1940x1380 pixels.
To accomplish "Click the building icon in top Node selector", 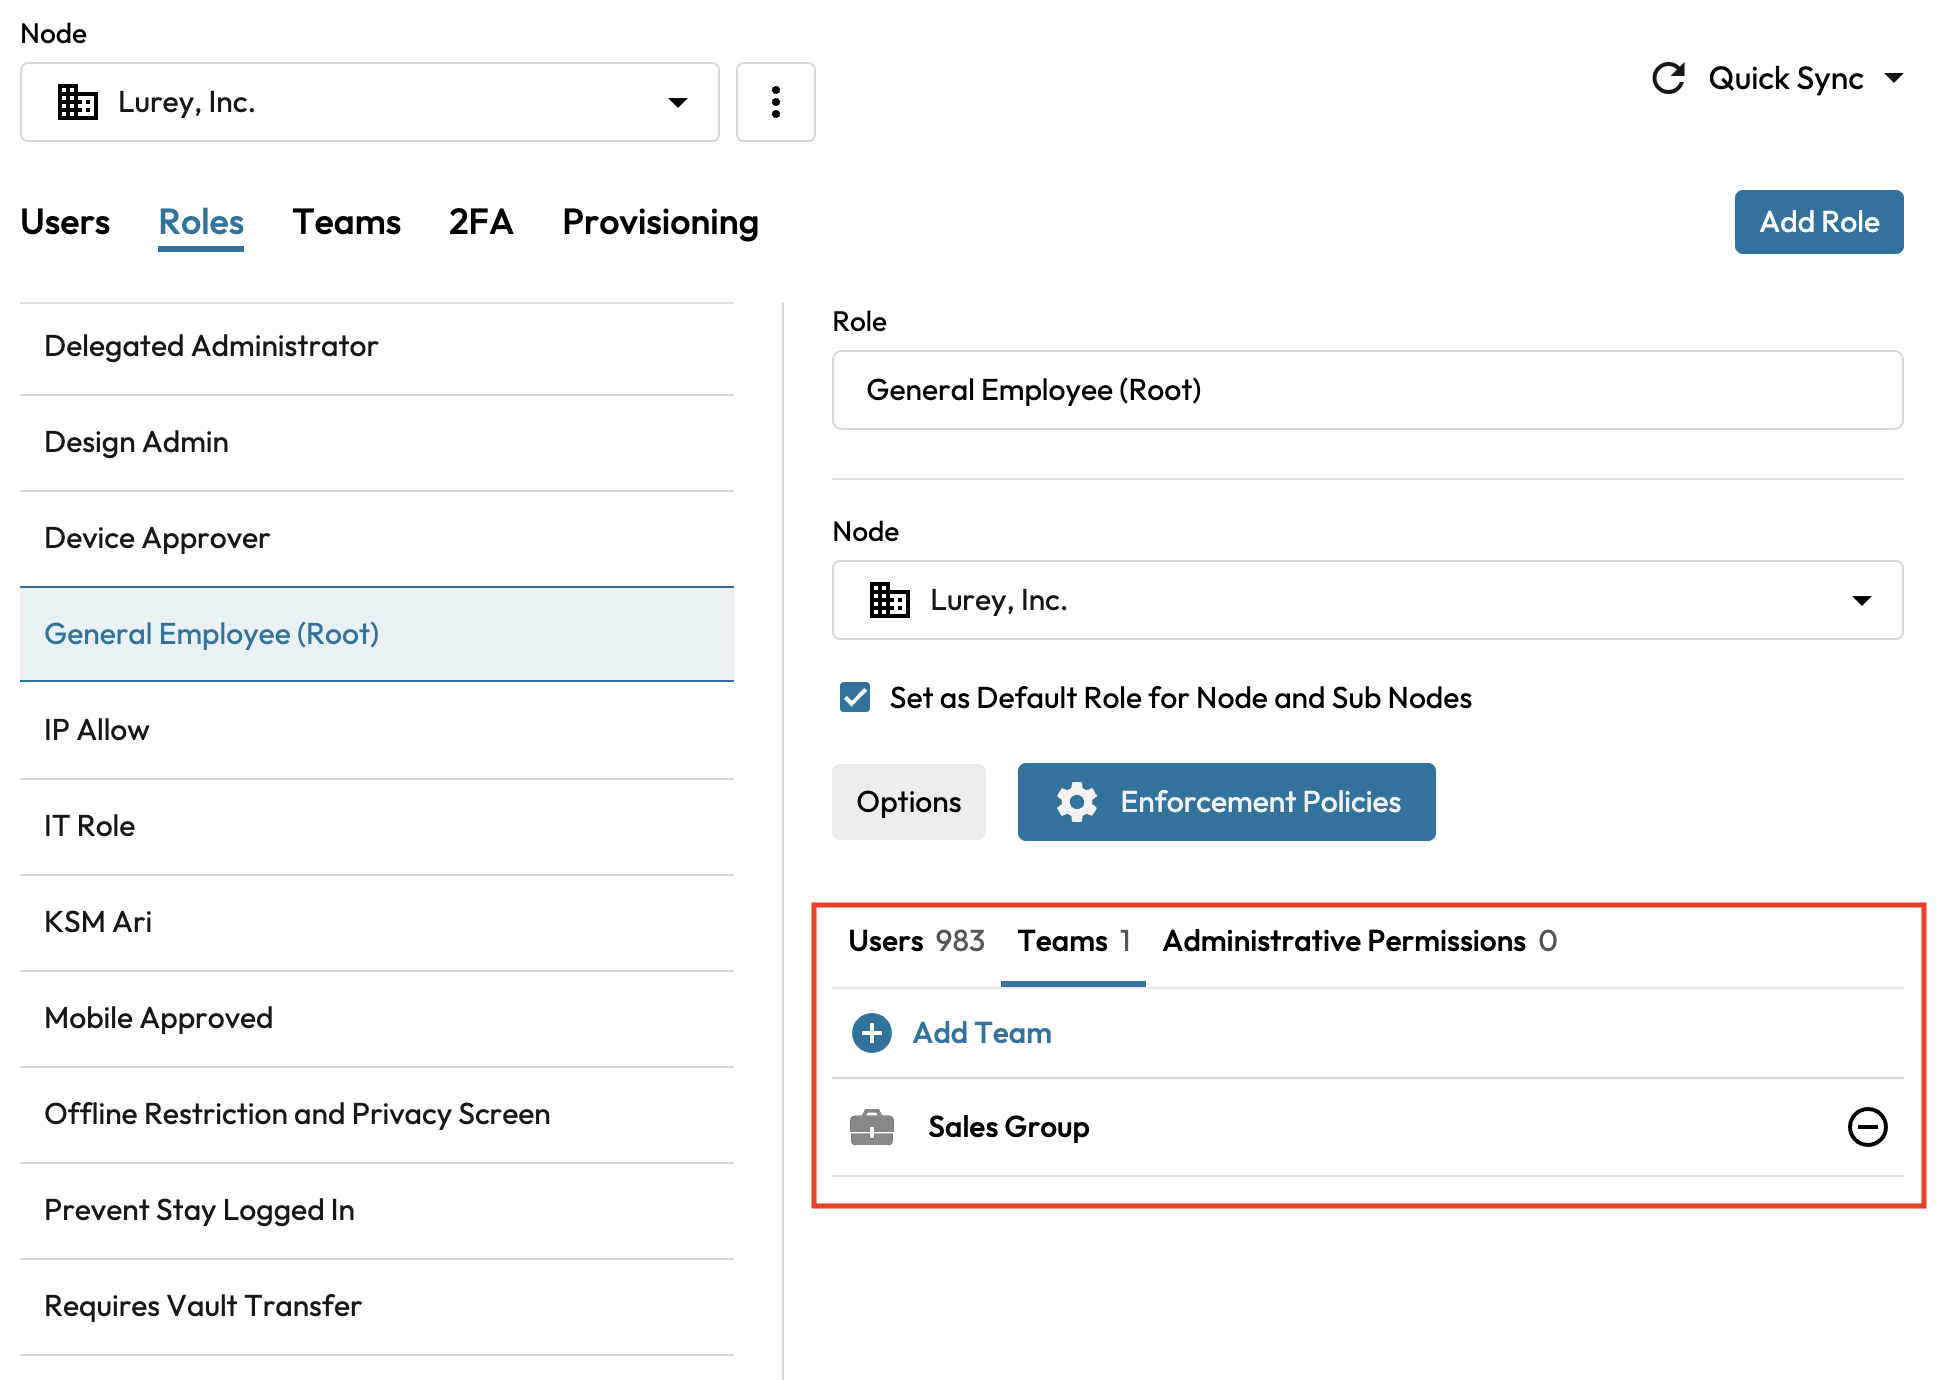I will [77, 102].
